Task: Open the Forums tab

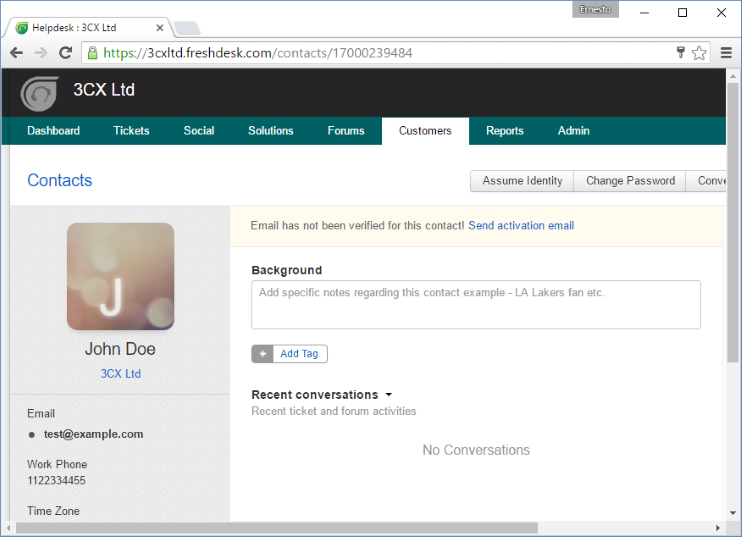Action: 346,131
